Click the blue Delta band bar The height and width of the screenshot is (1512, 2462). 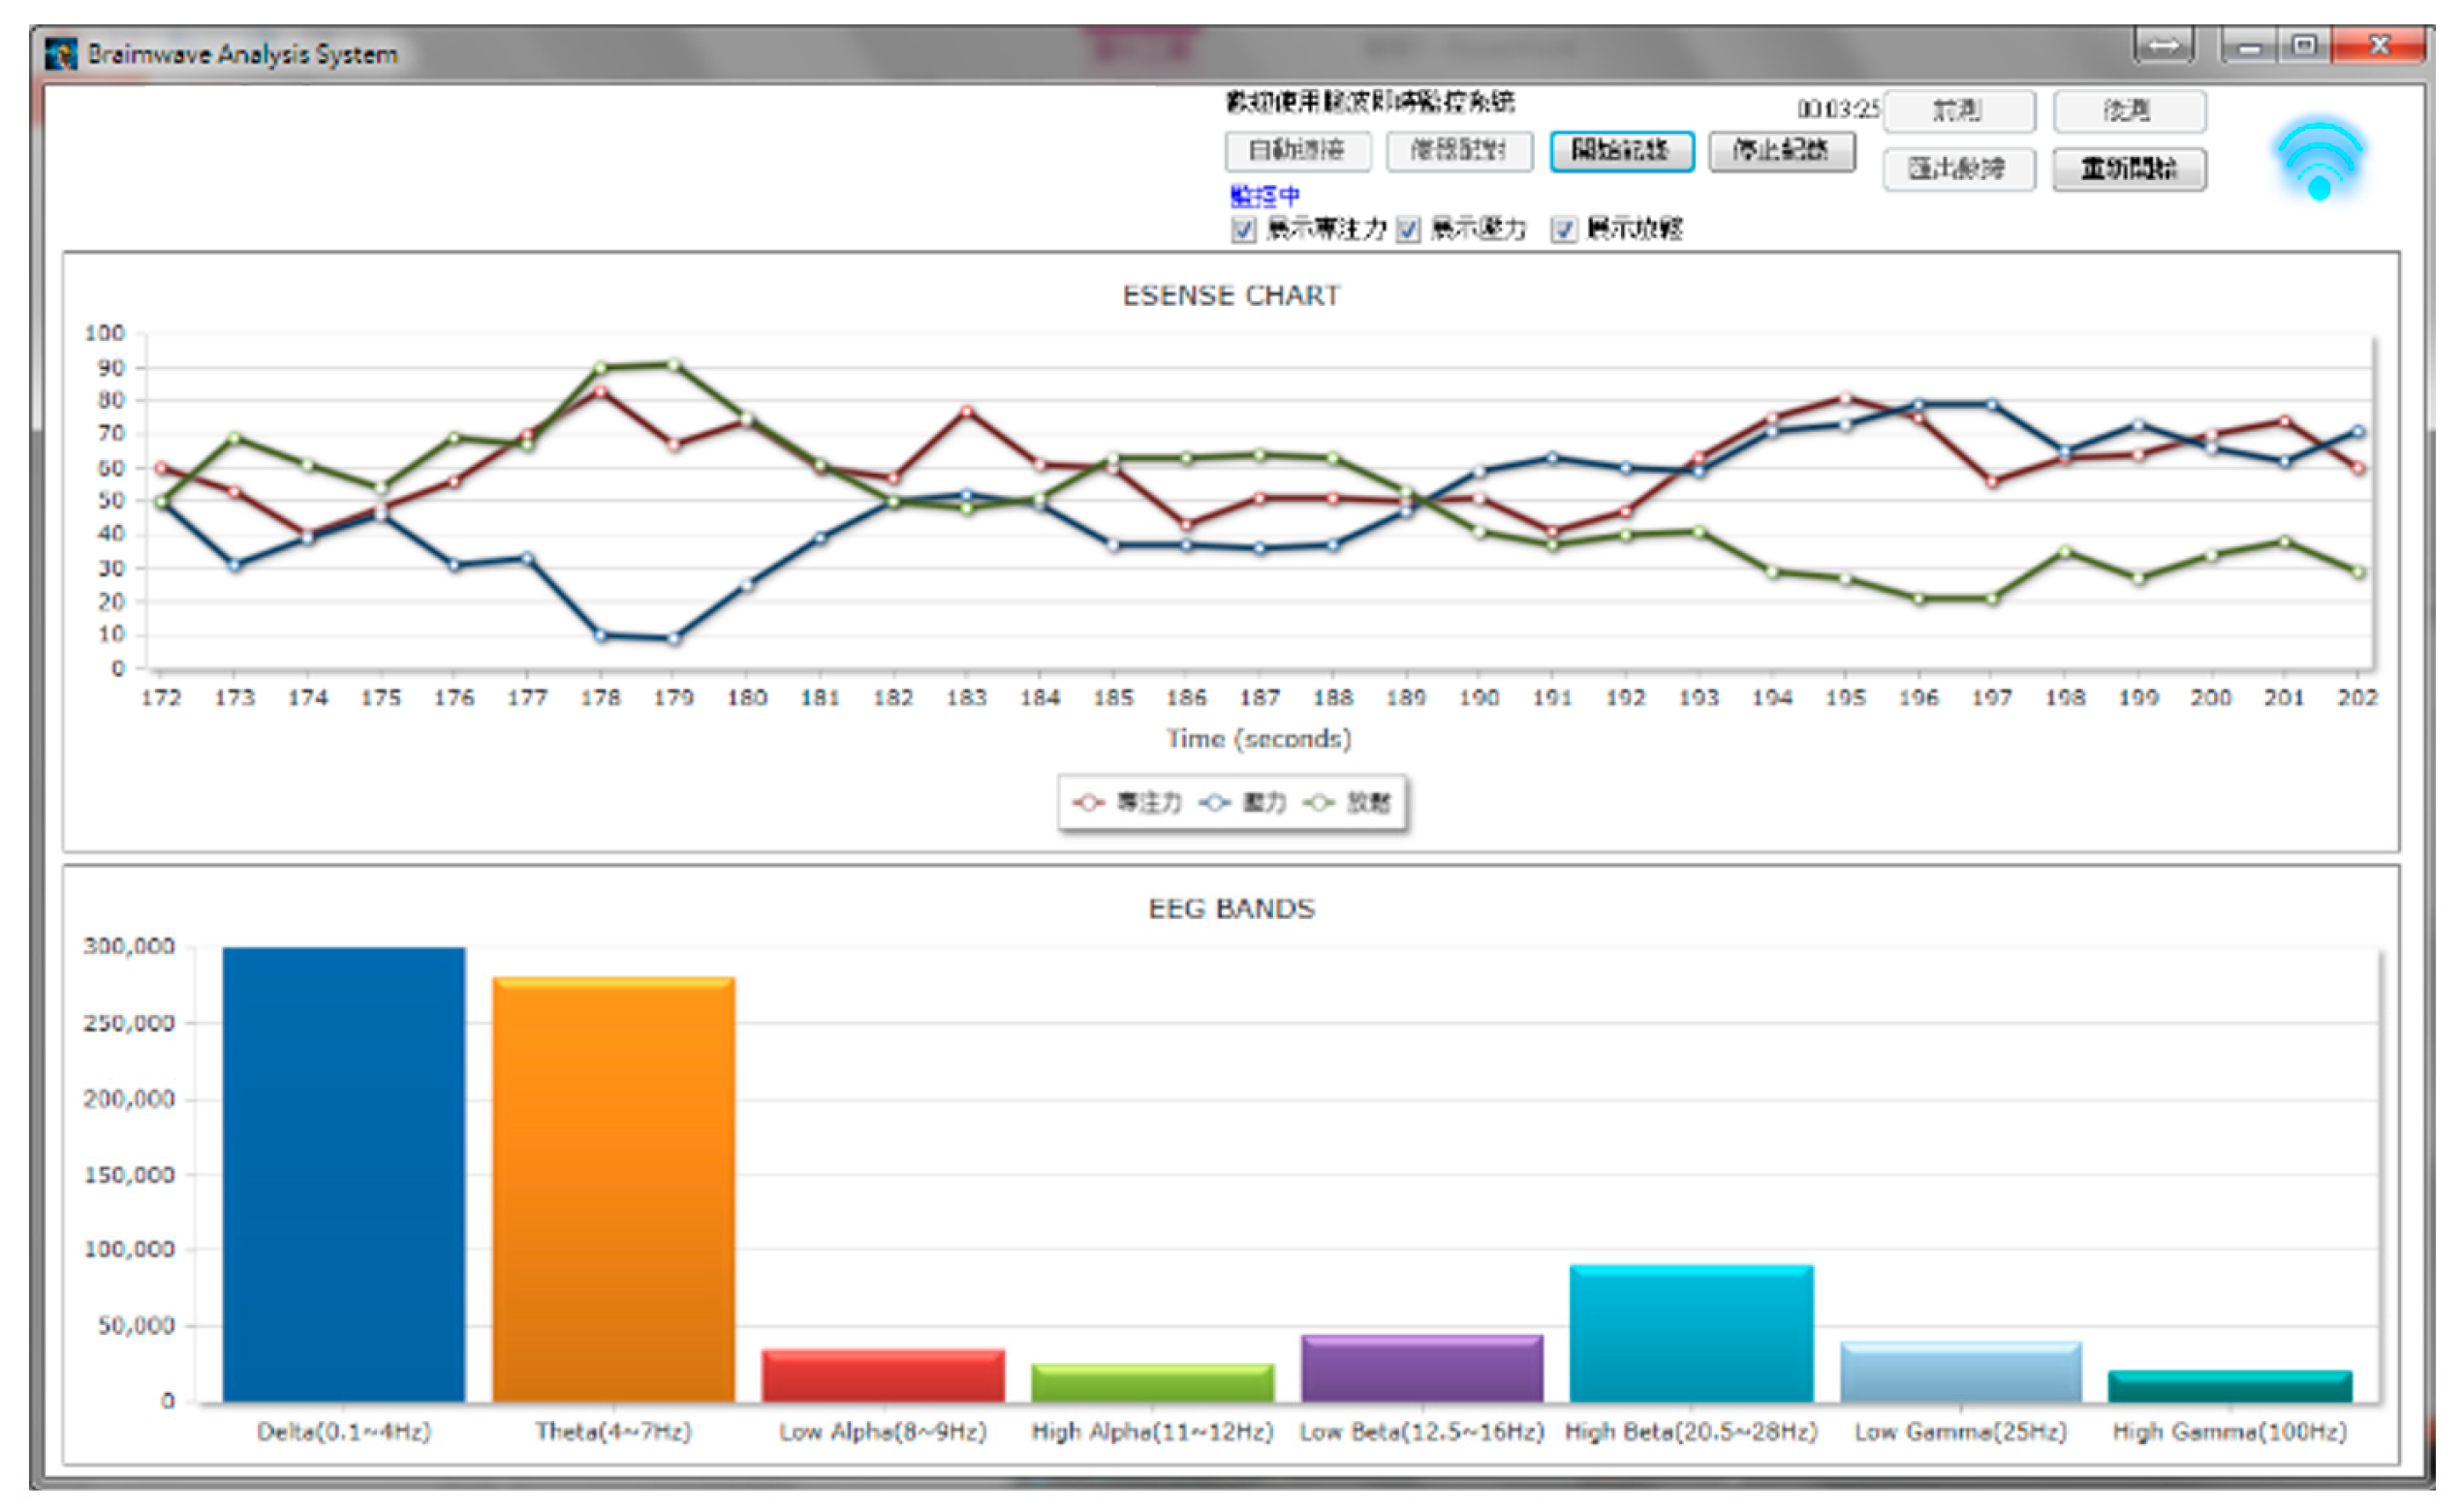pos(343,1174)
